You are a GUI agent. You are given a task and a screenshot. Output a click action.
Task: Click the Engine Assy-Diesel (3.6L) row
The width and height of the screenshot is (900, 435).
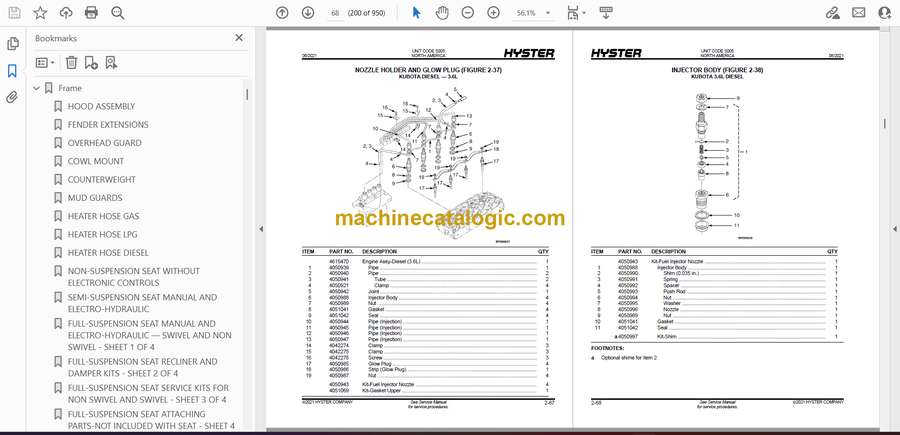click(x=425, y=262)
